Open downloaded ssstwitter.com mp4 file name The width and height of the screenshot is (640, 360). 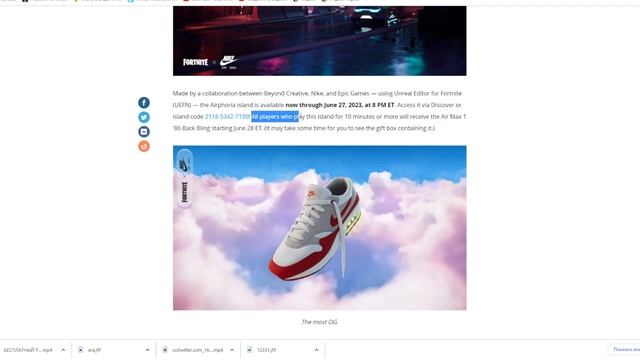[x=198, y=350]
